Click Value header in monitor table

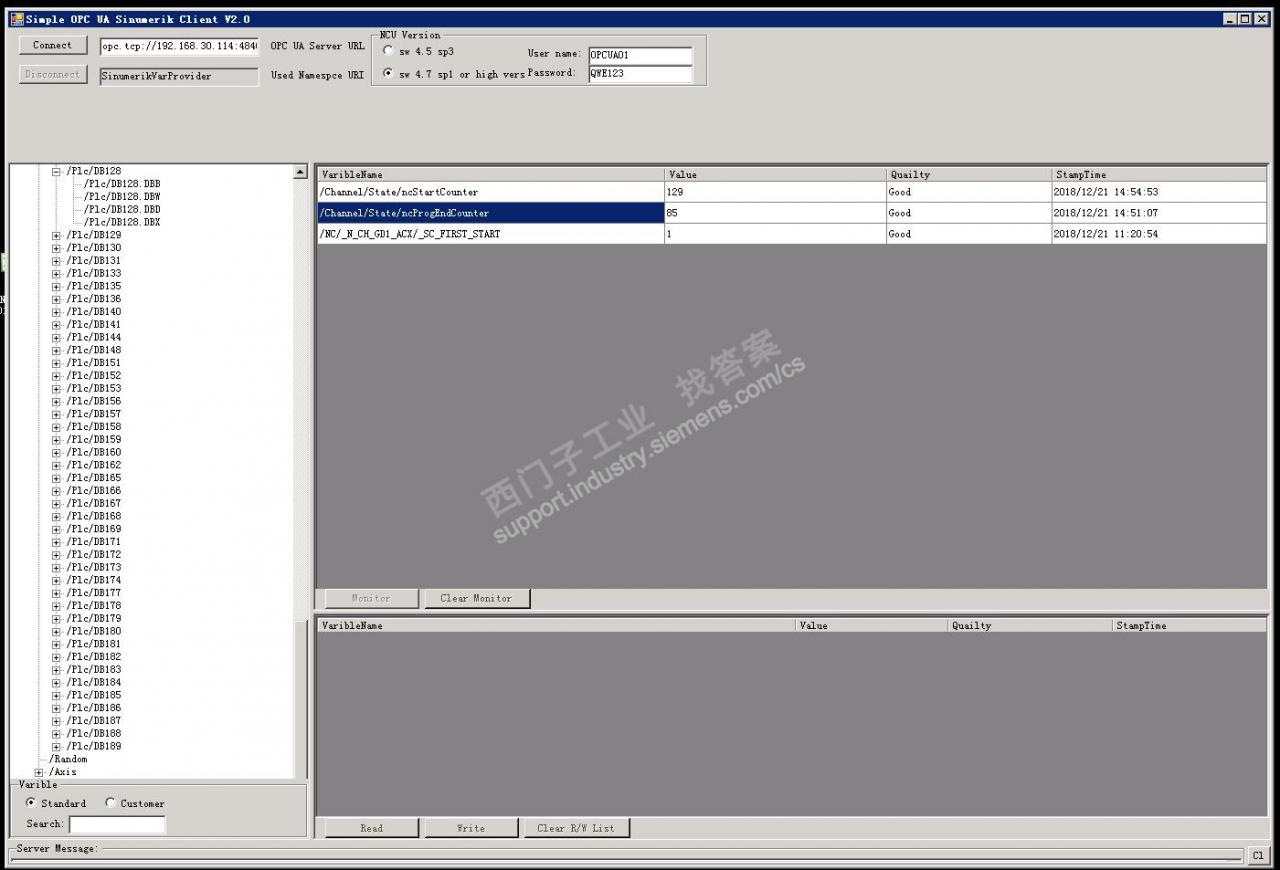pos(775,174)
